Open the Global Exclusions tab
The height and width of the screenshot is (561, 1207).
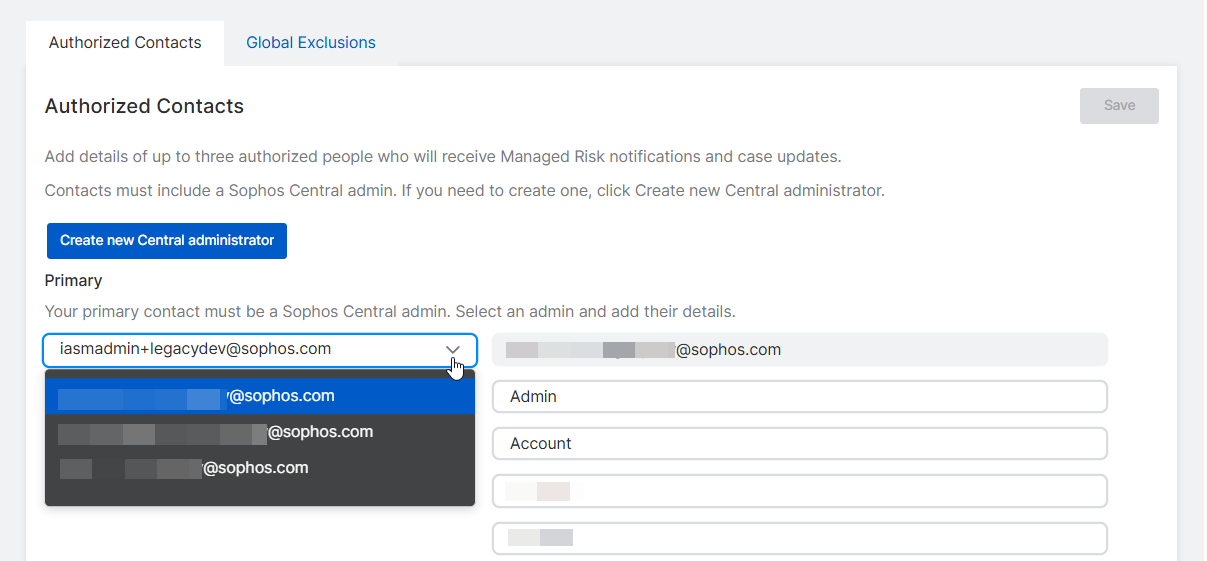311,43
